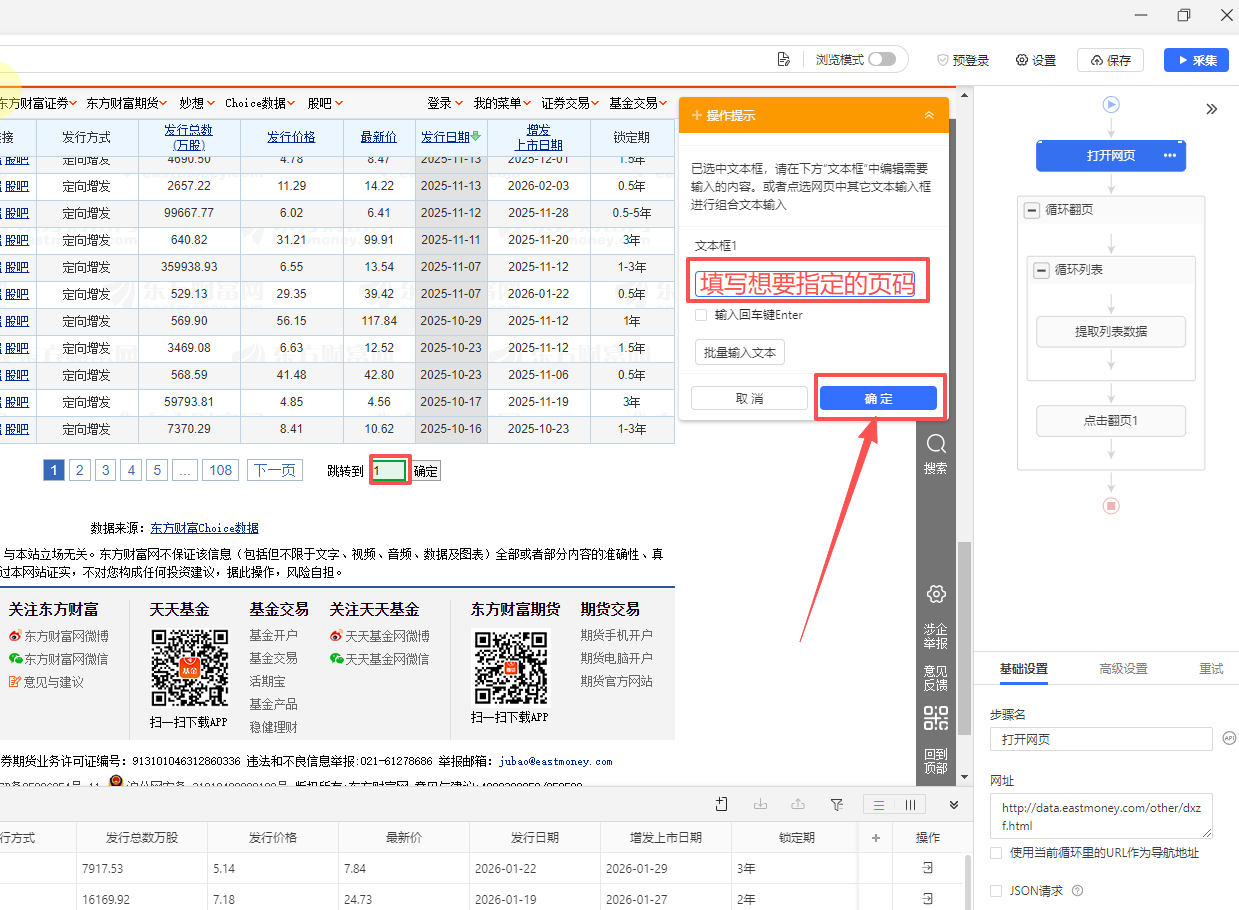Confirm with the blue 确定 button
This screenshot has width=1239, height=910.
[878, 398]
